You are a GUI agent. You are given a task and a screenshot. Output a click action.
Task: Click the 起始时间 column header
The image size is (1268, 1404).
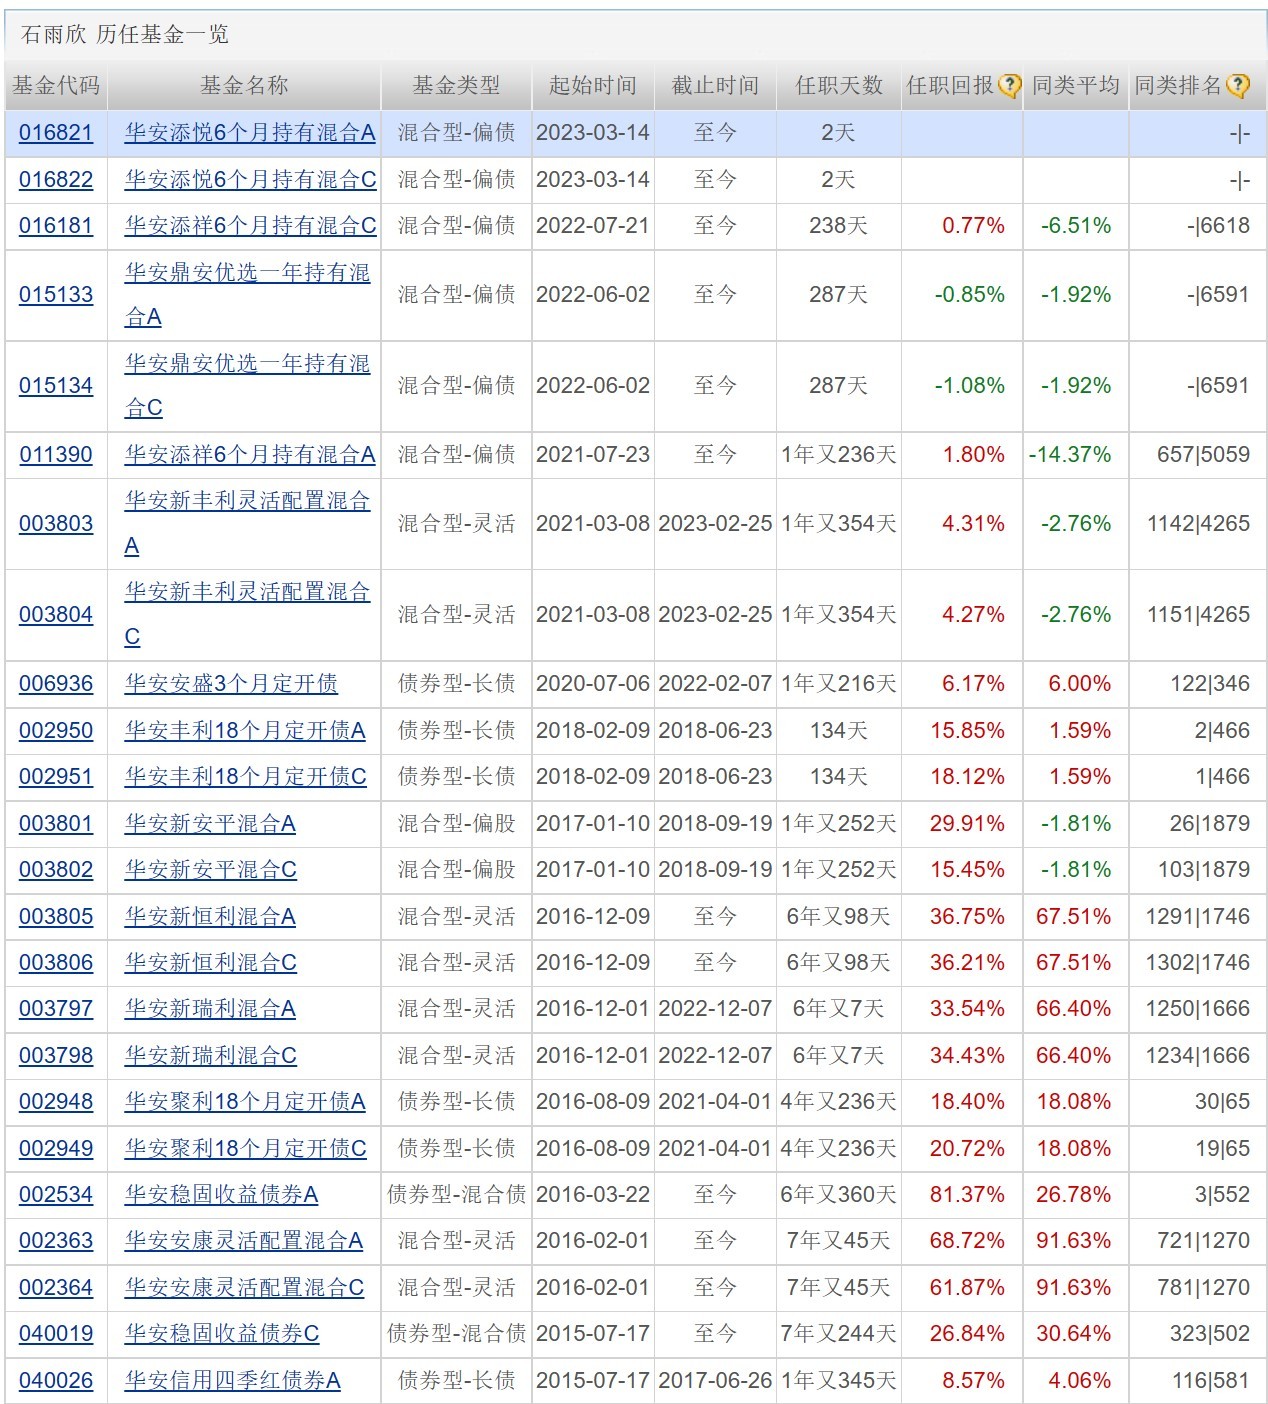tap(593, 86)
